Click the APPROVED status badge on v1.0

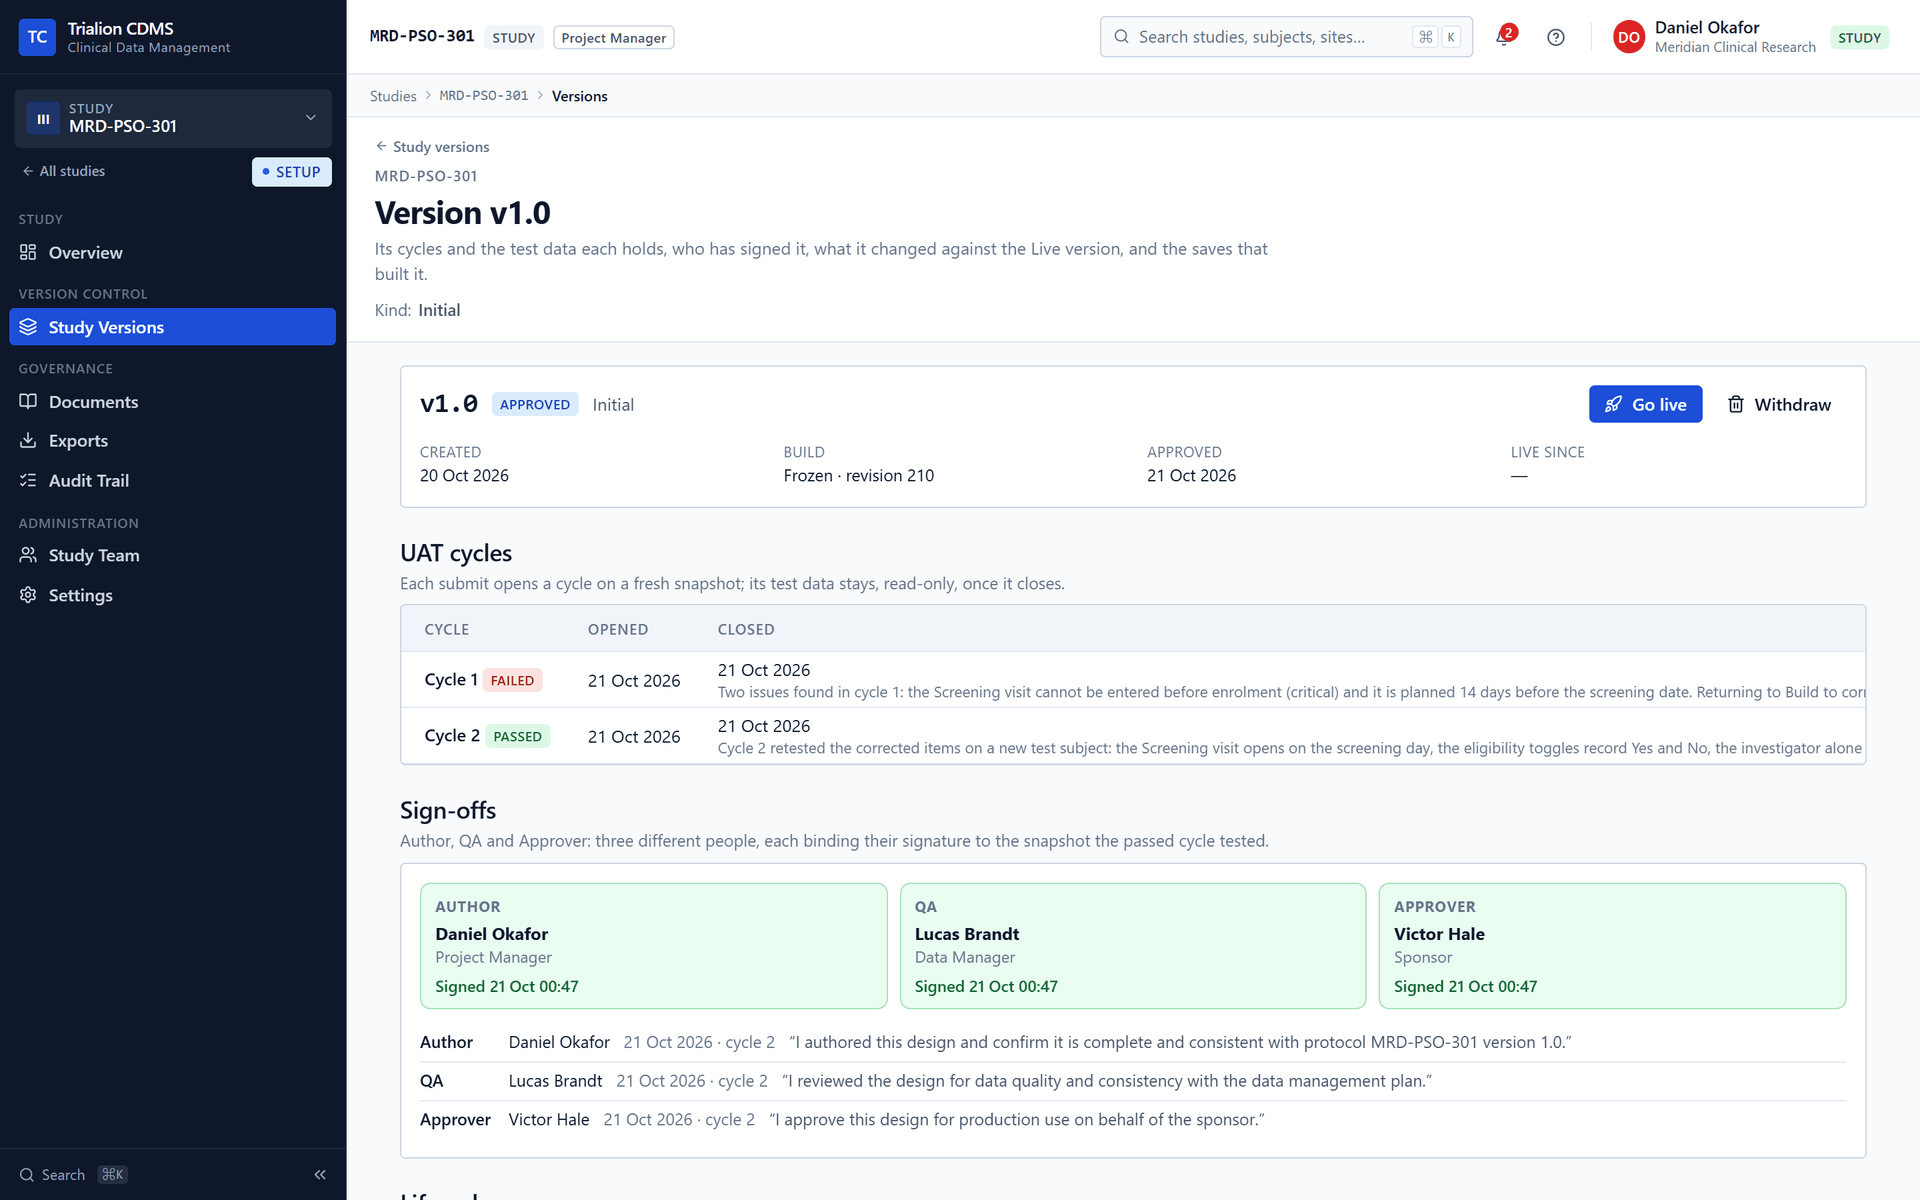click(535, 404)
